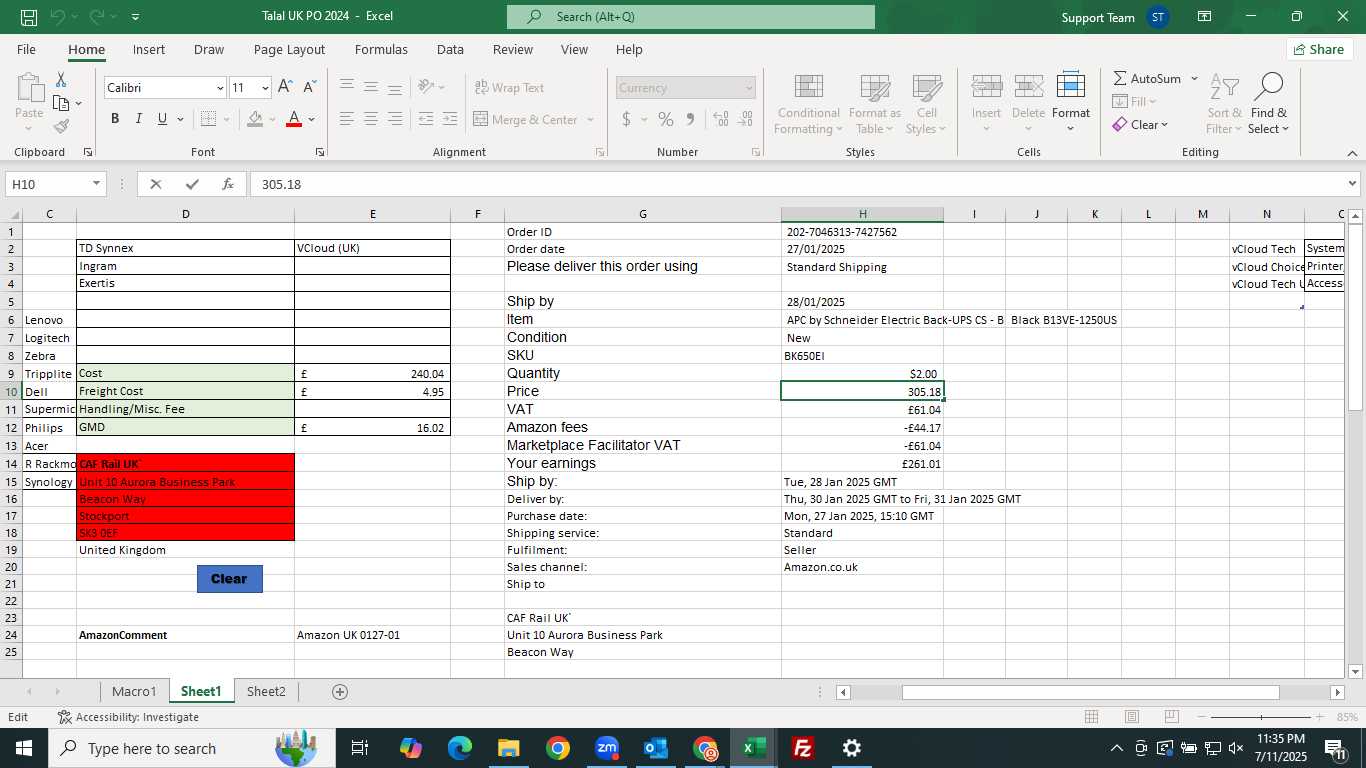Expand the formula bar chevron
Screen dimensions: 1366x768
pos(1353,184)
